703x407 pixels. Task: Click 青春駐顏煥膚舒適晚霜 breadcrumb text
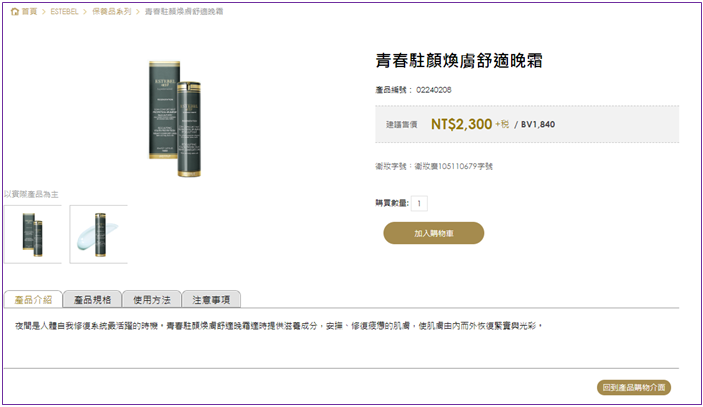point(184,12)
